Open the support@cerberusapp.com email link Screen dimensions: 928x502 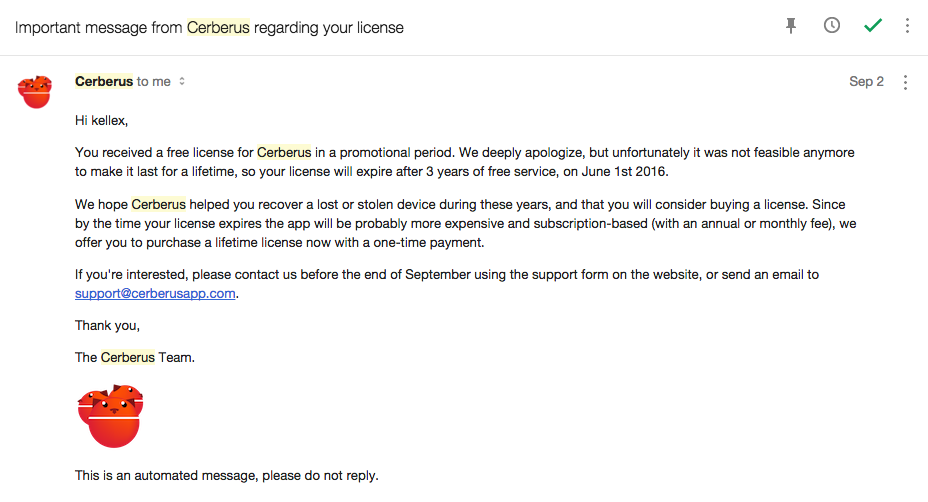pyautogui.click(x=155, y=294)
